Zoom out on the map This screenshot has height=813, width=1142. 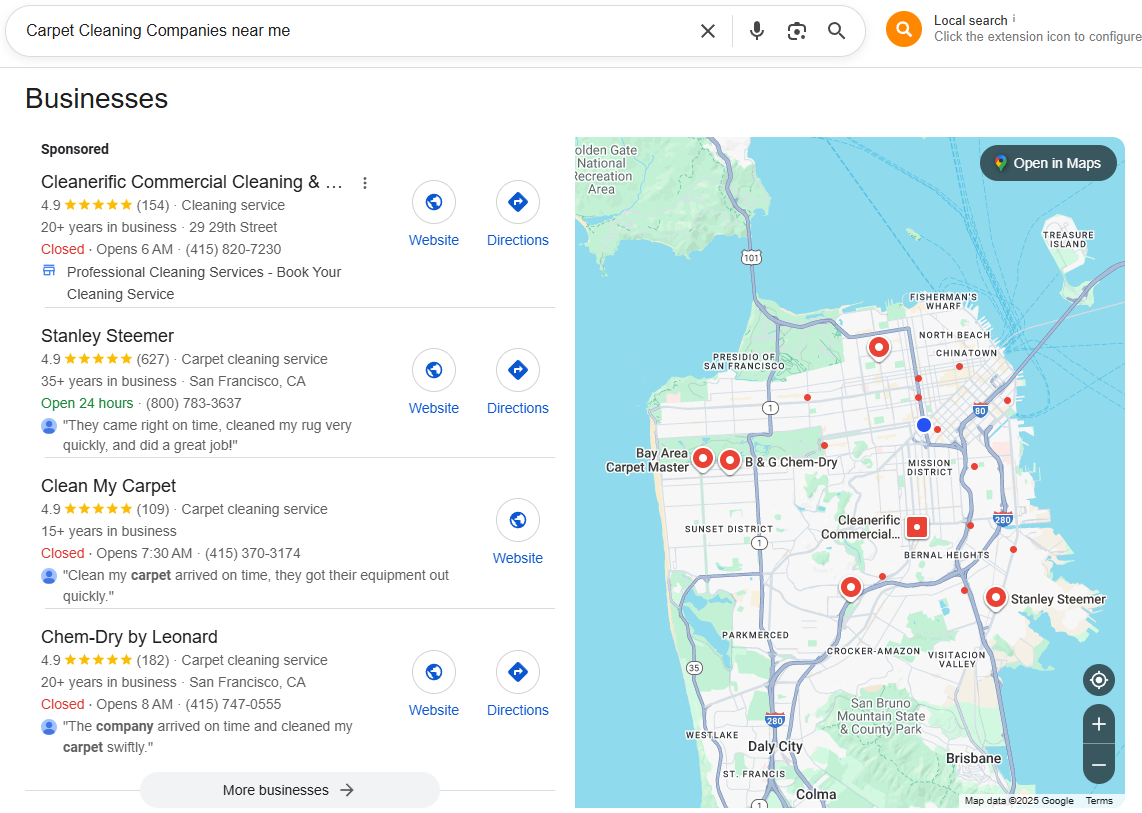pyautogui.click(x=1098, y=765)
